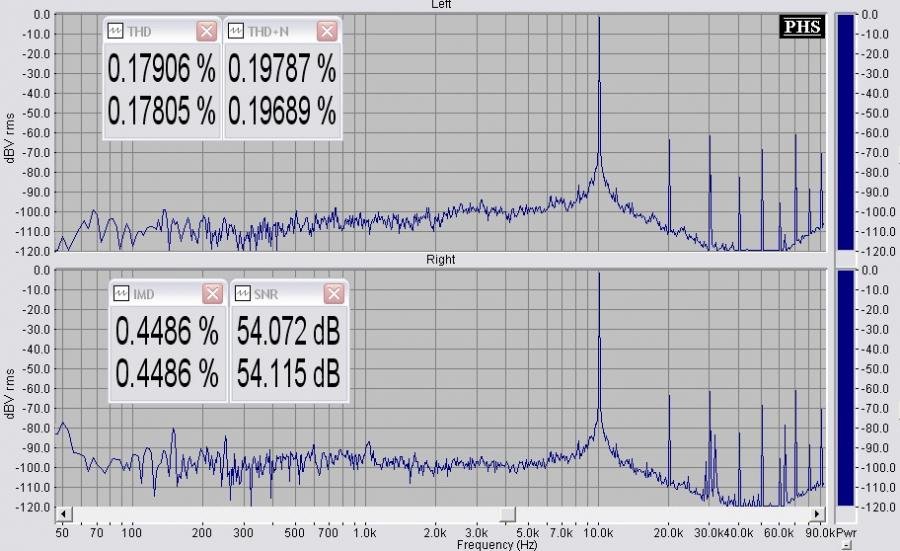
Task: Close the IMD measurement window
Action: click(212, 293)
